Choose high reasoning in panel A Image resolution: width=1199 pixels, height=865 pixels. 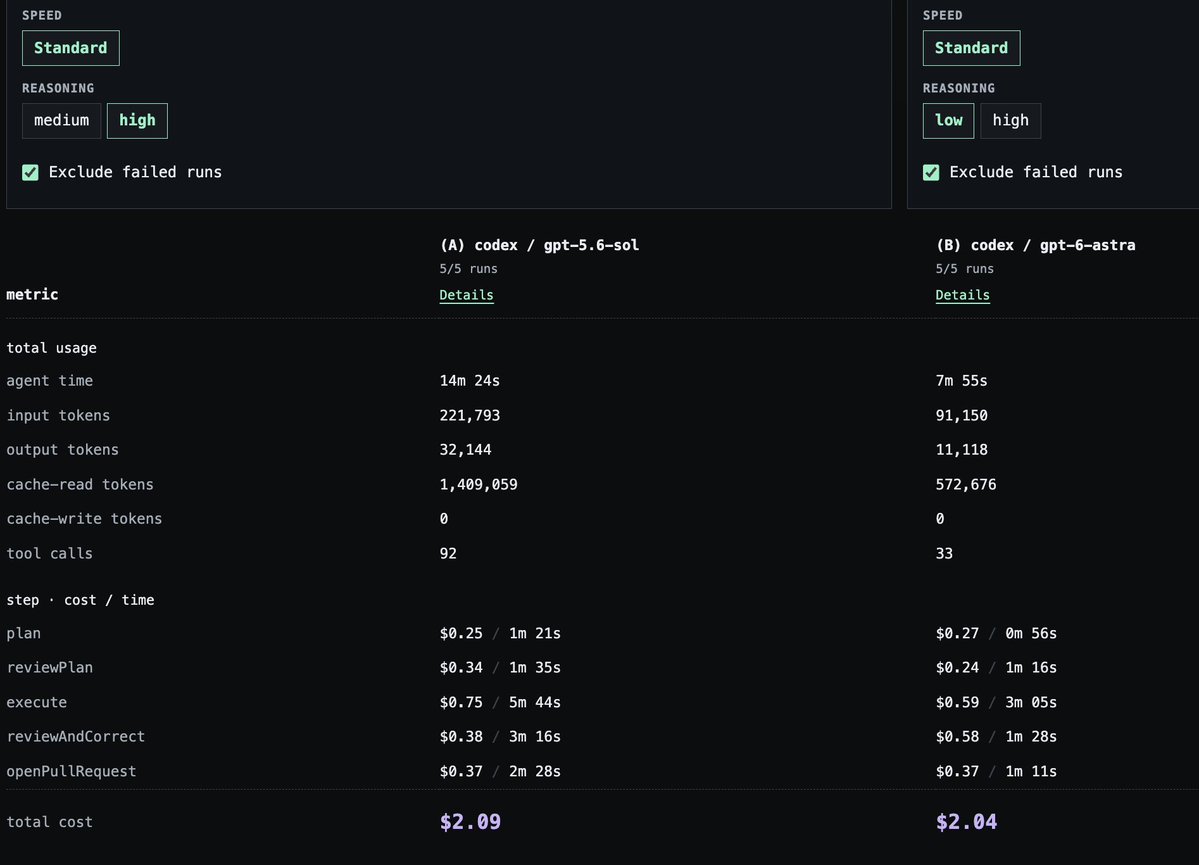tap(137, 121)
